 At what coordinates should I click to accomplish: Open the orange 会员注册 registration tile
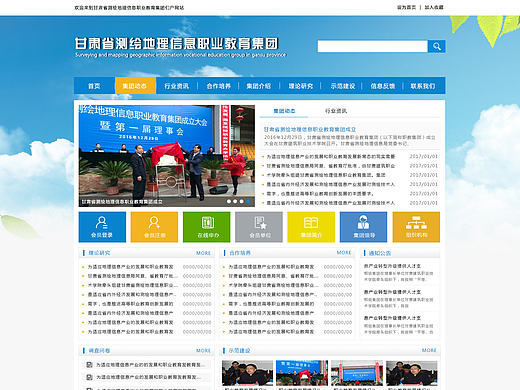154,227
